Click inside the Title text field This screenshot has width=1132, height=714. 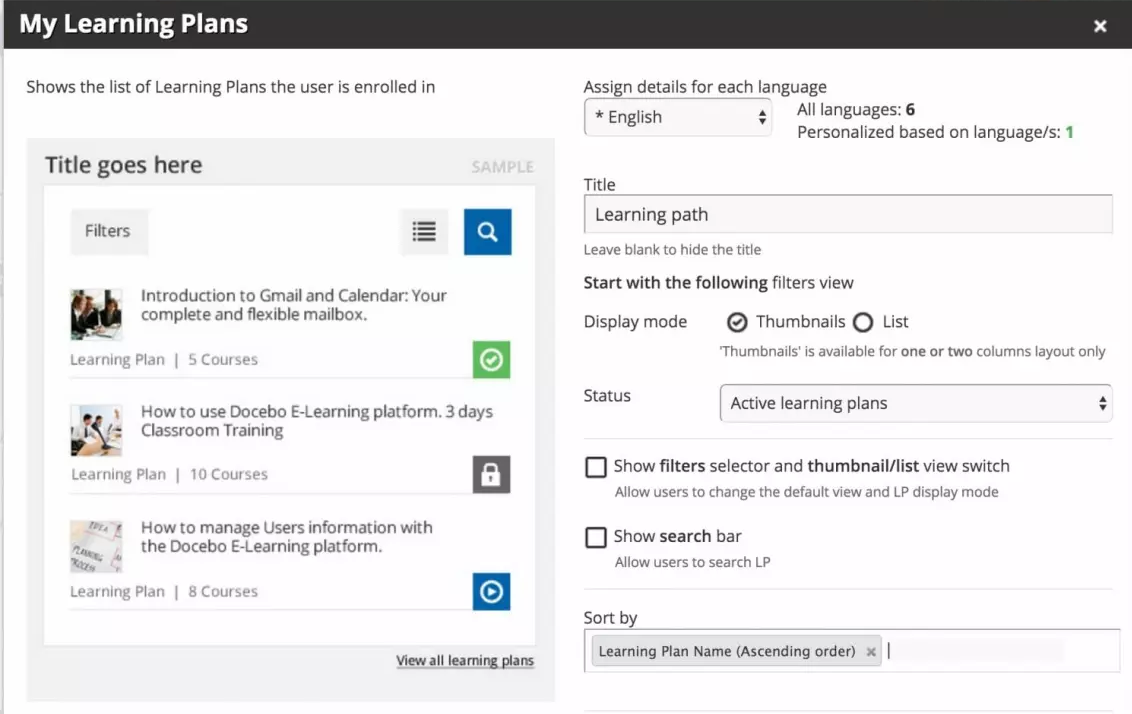pos(848,214)
